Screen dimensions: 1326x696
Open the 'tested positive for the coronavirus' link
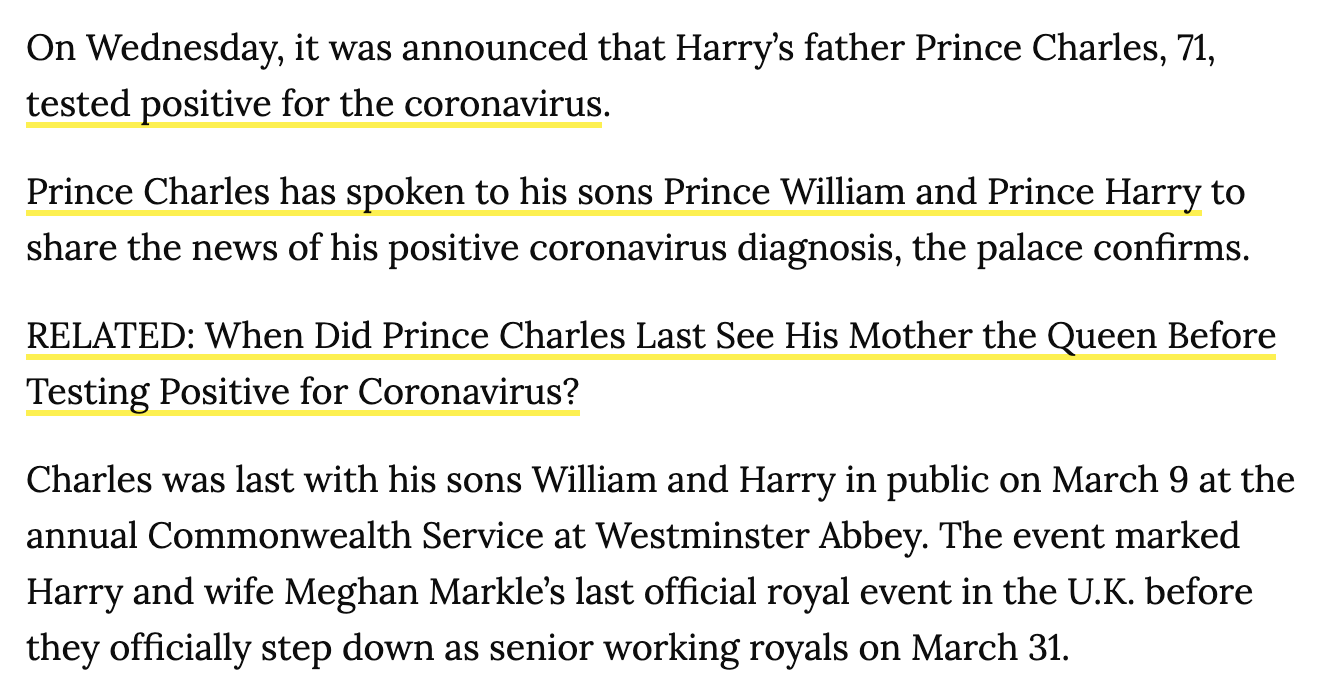pos(314,104)
